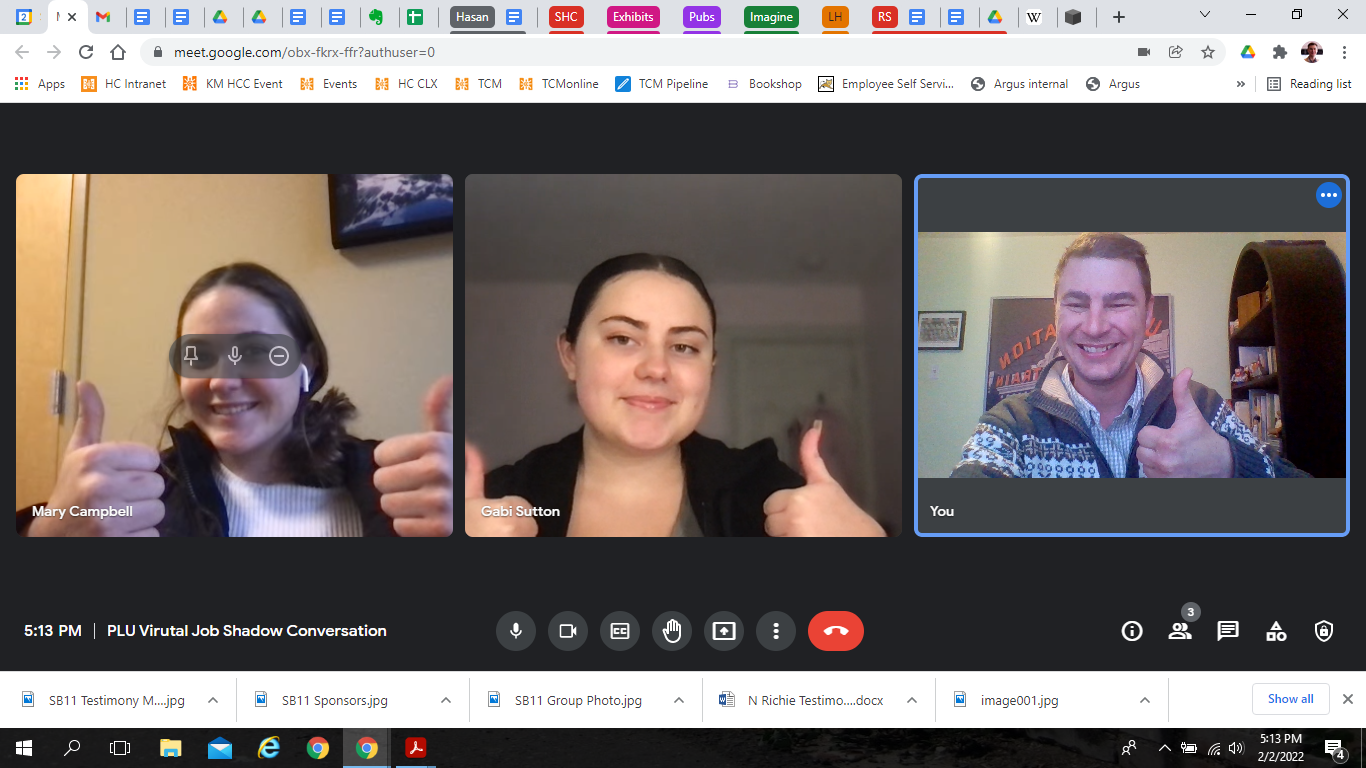Switch to the SHC tab group
1366x768 pixels.
pos(566,17)
